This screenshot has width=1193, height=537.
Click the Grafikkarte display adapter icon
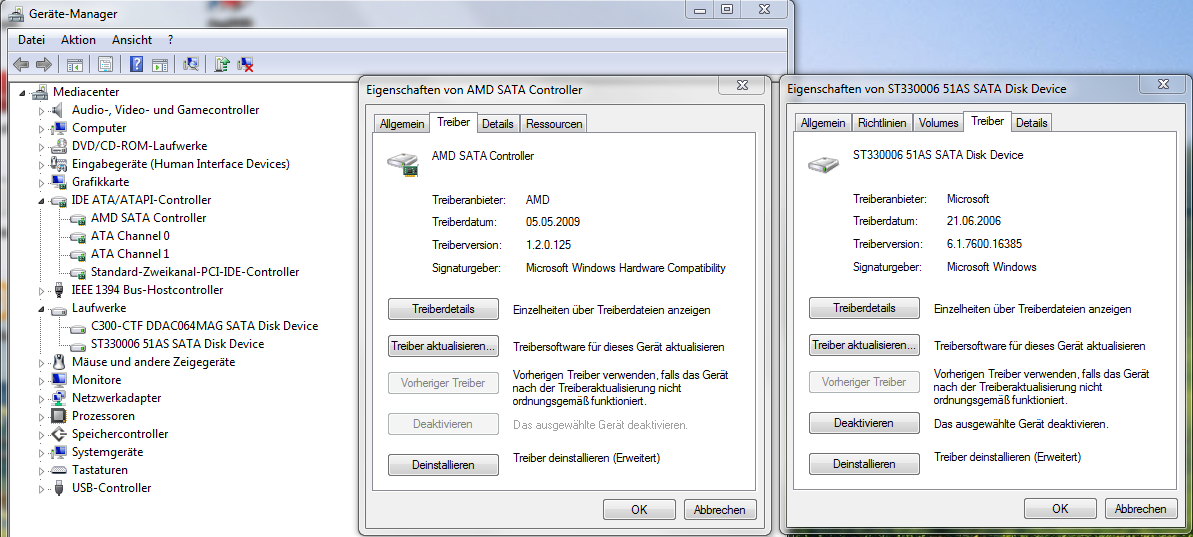tap(59, 182)
